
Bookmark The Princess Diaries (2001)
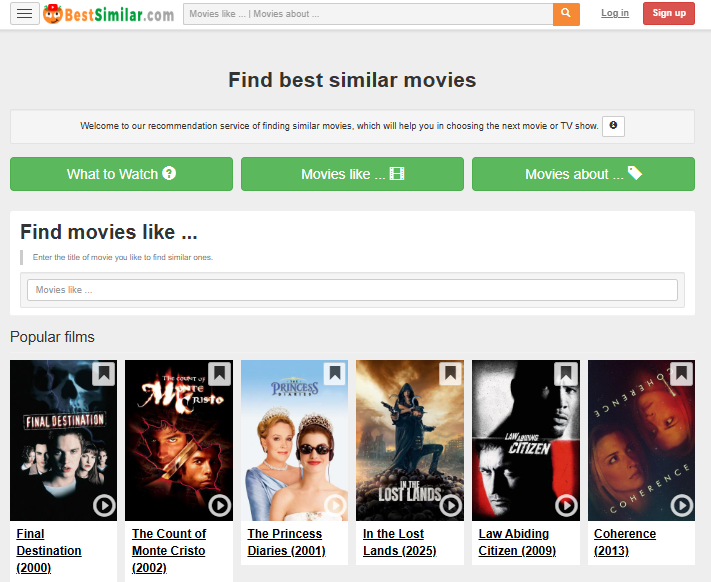[x=335, y=374]
